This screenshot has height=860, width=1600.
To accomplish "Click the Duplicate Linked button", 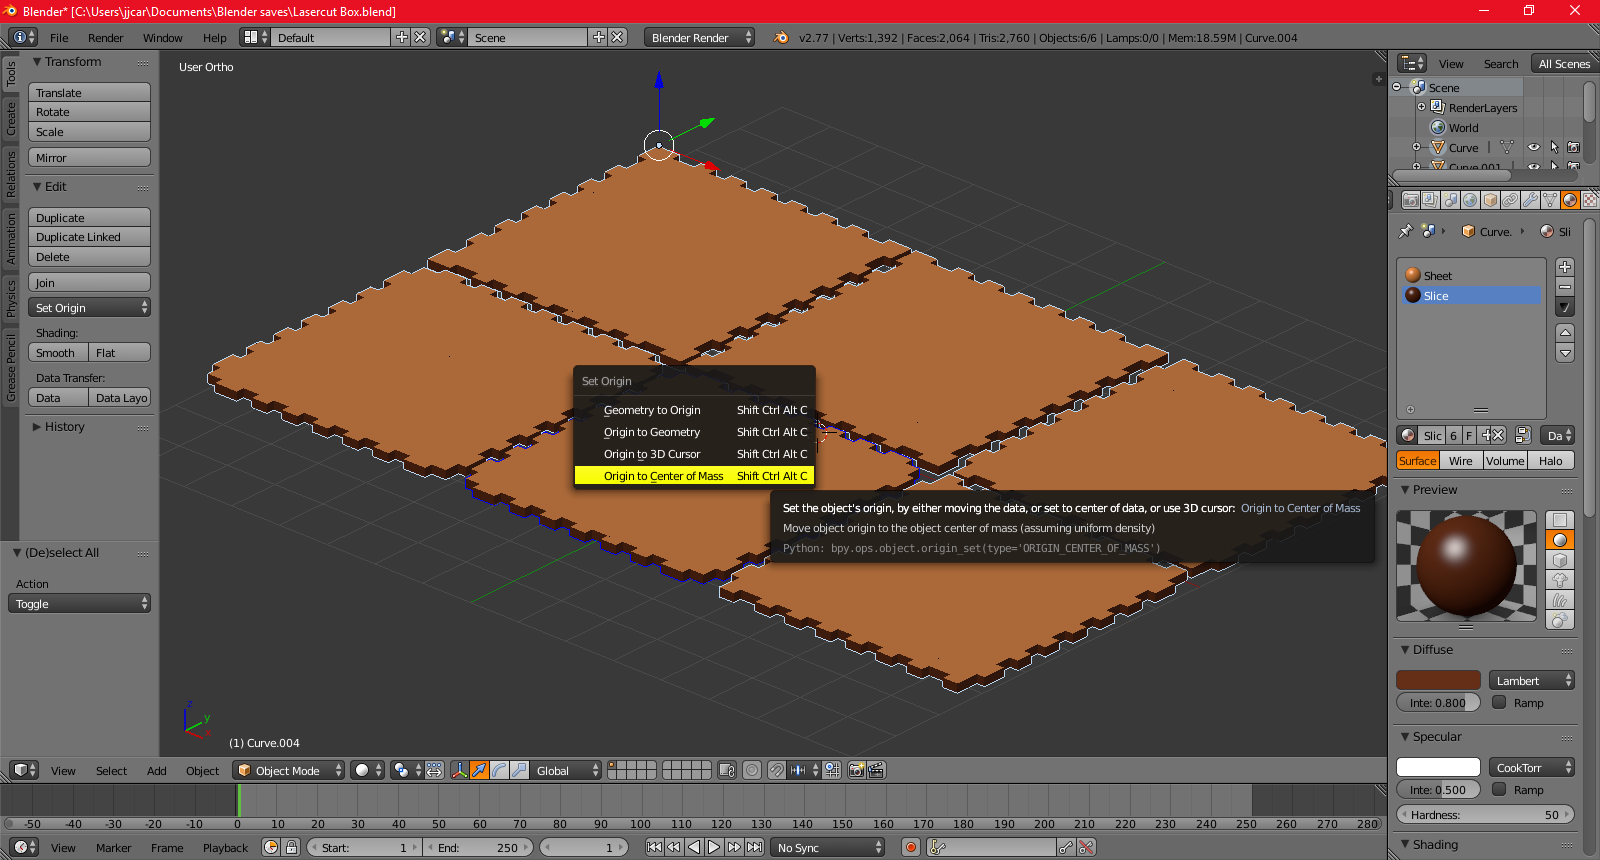I will point(89,237).
